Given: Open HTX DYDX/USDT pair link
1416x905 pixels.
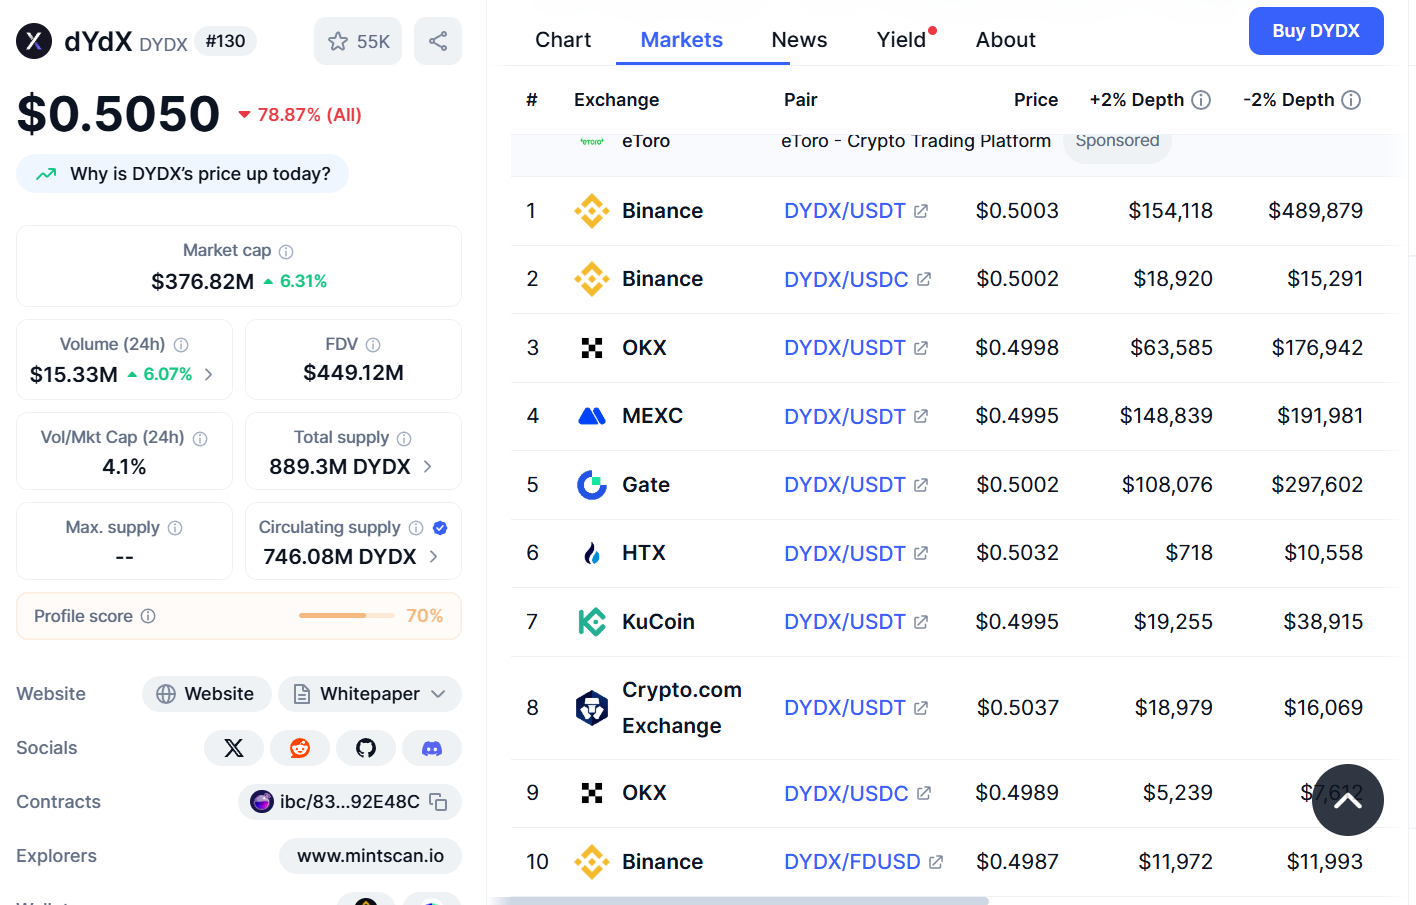Looking at the screenshot, I should point(856,553).
